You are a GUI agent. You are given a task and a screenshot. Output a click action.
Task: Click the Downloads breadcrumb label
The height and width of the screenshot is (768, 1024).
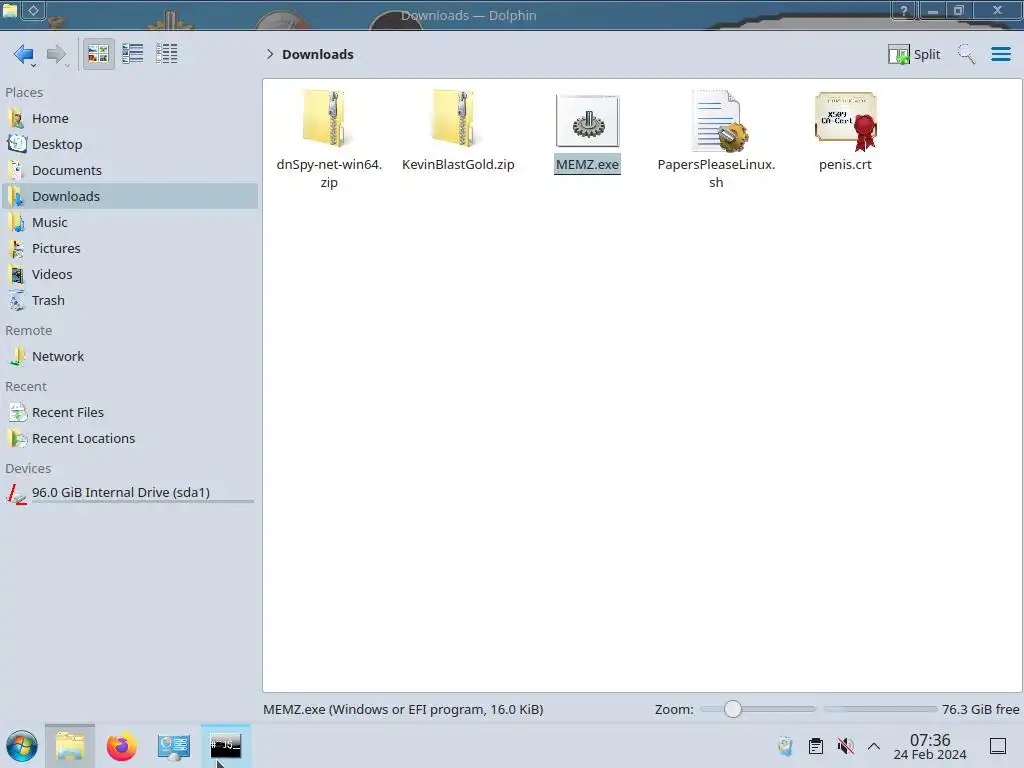[x=318, y=54]
